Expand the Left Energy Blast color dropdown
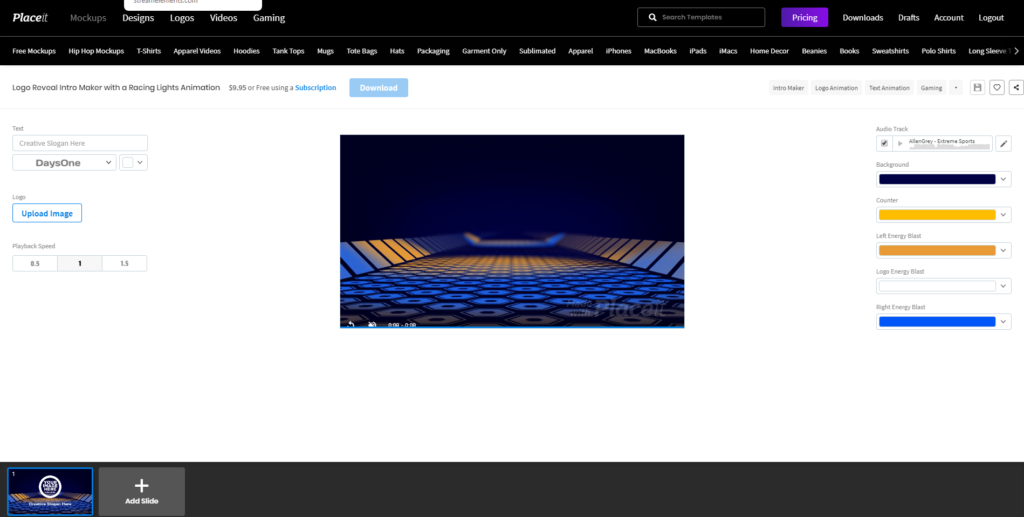This screenshot has width=1024, height=517. [1003, 250]
